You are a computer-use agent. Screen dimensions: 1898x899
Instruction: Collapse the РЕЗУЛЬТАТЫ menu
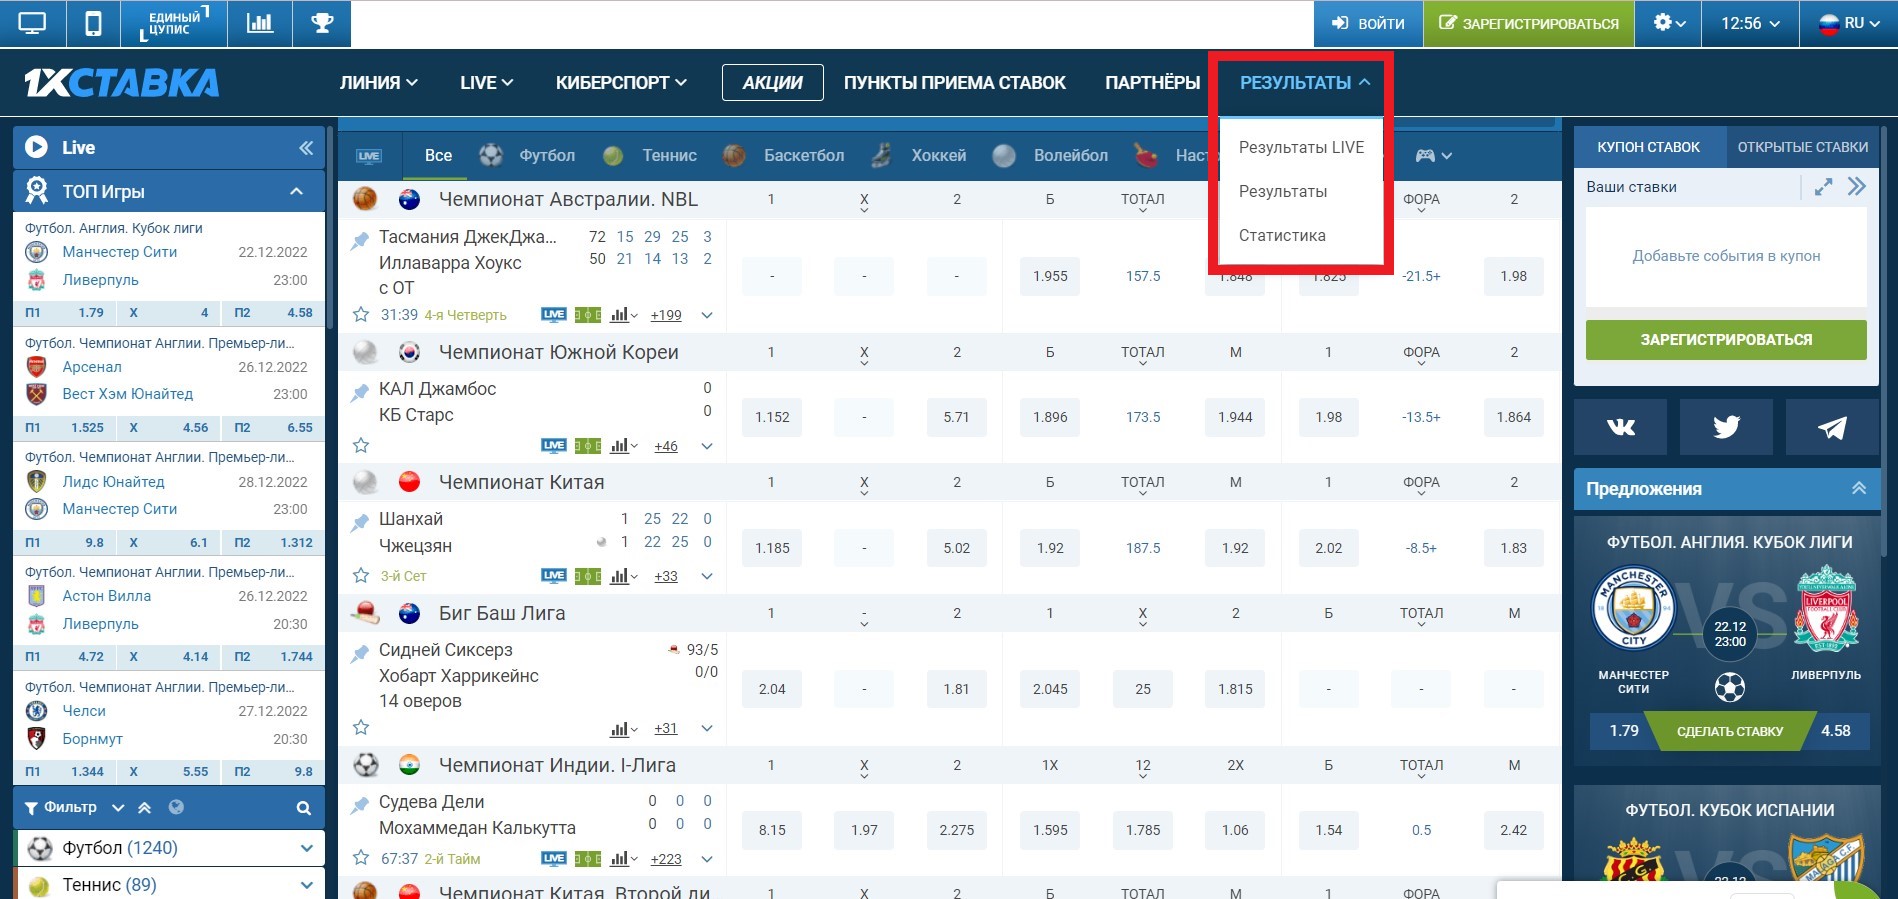(x=1304, y=83)
